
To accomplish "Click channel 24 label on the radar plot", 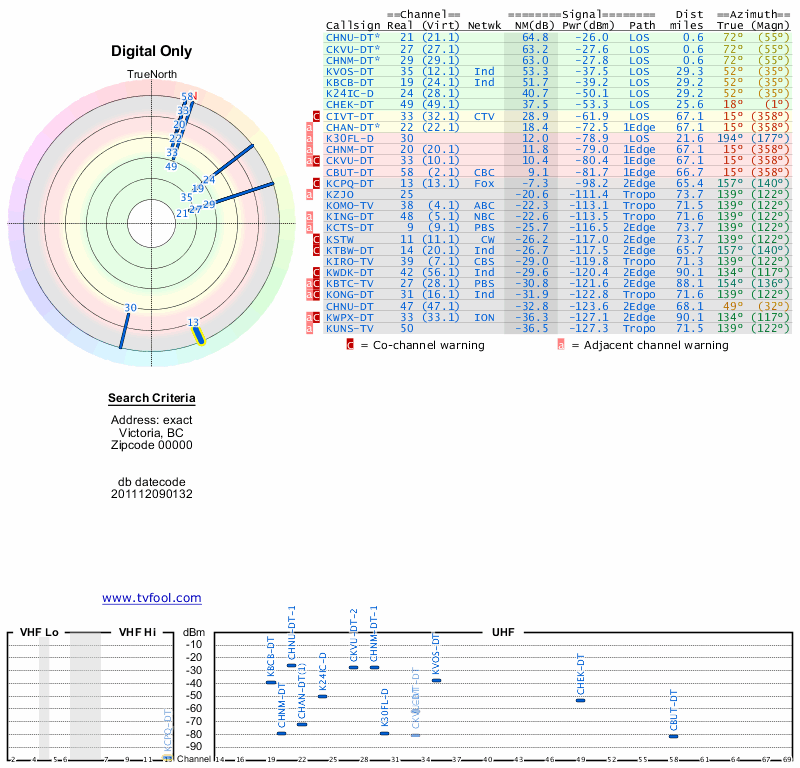I will 209,180.
